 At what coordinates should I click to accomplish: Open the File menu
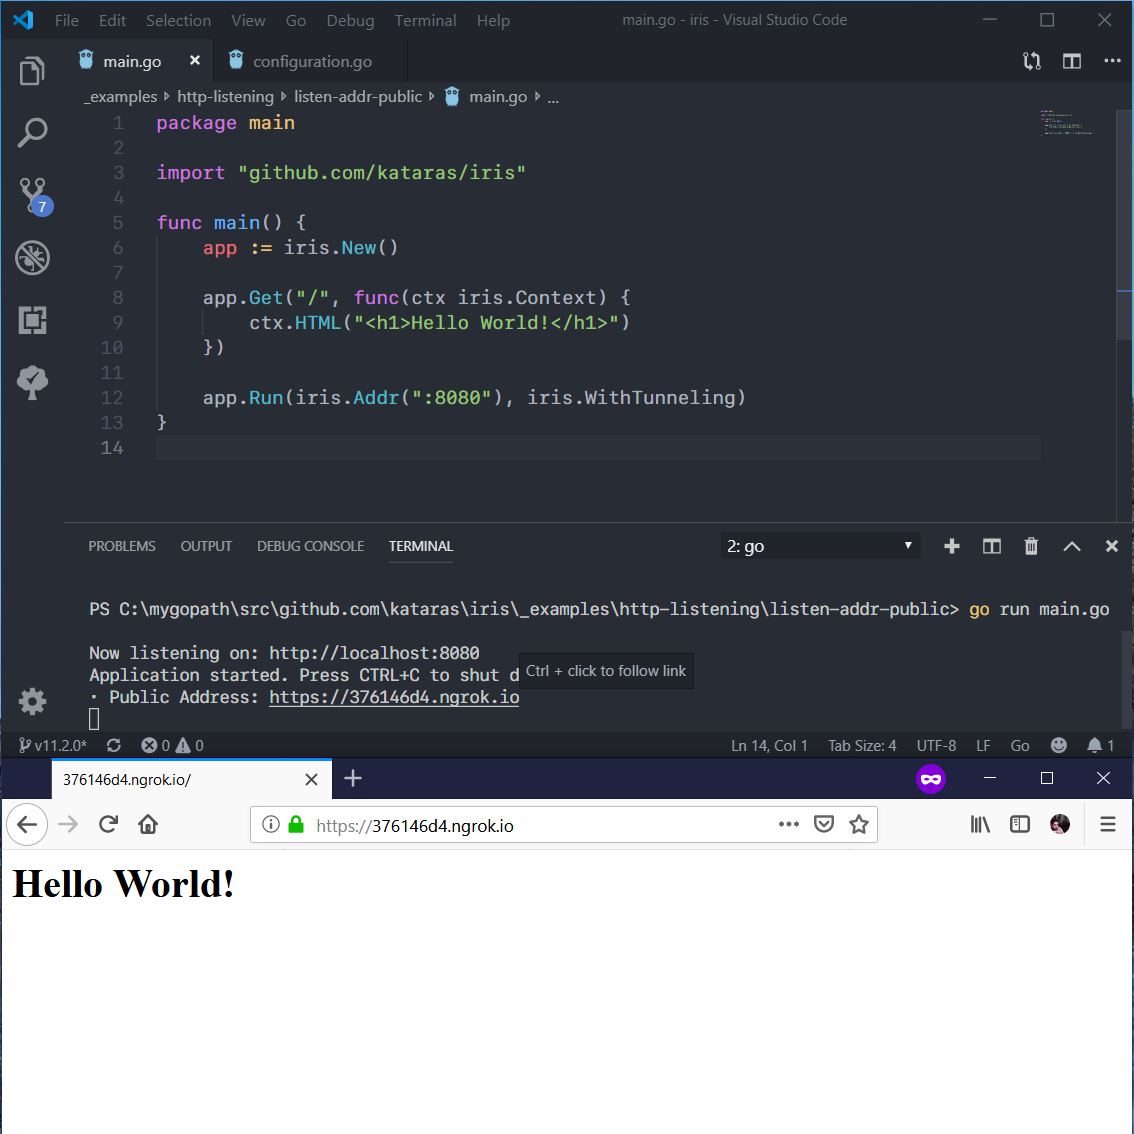[x=67, y=20]
